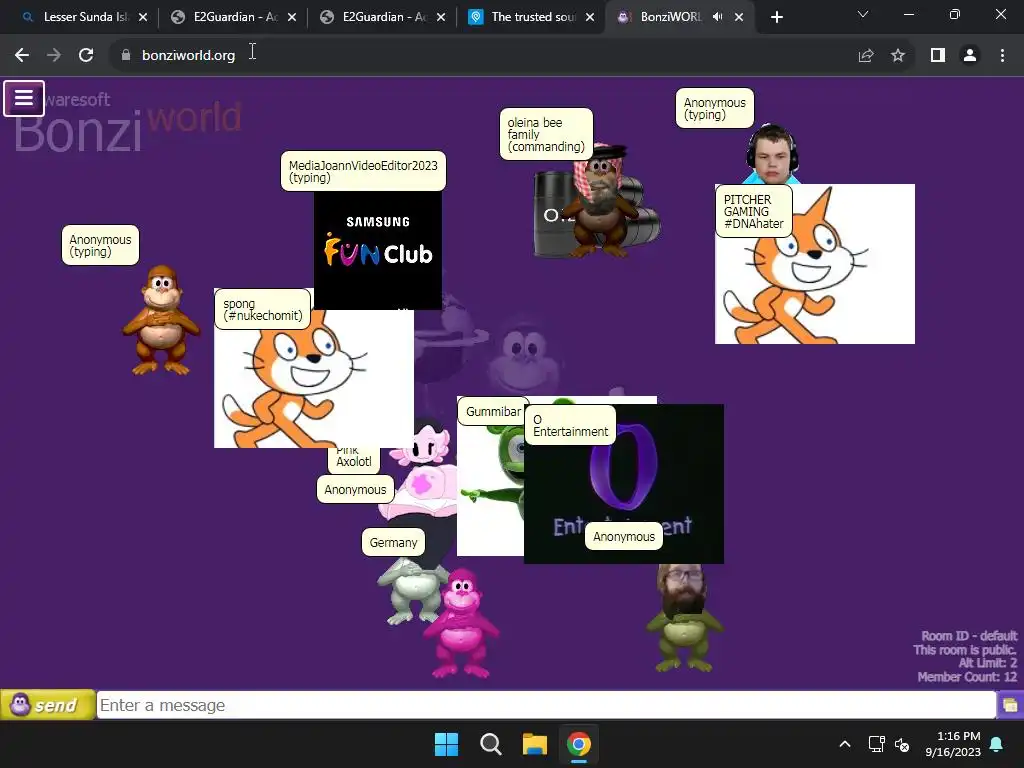This screenshot has height=768, width=1024.
Task: Open the Windows Start menu
Action: (447, 744)
